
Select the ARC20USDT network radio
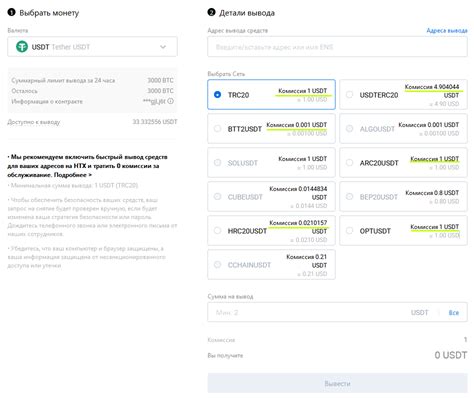click(x=349, y=163)
